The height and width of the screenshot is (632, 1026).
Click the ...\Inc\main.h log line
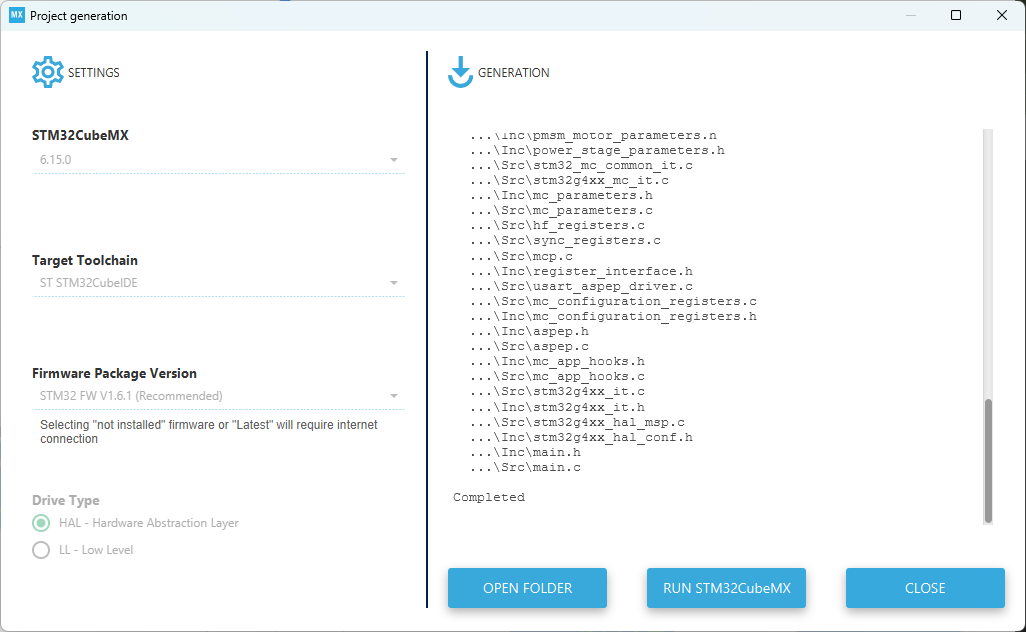point(525,452)
